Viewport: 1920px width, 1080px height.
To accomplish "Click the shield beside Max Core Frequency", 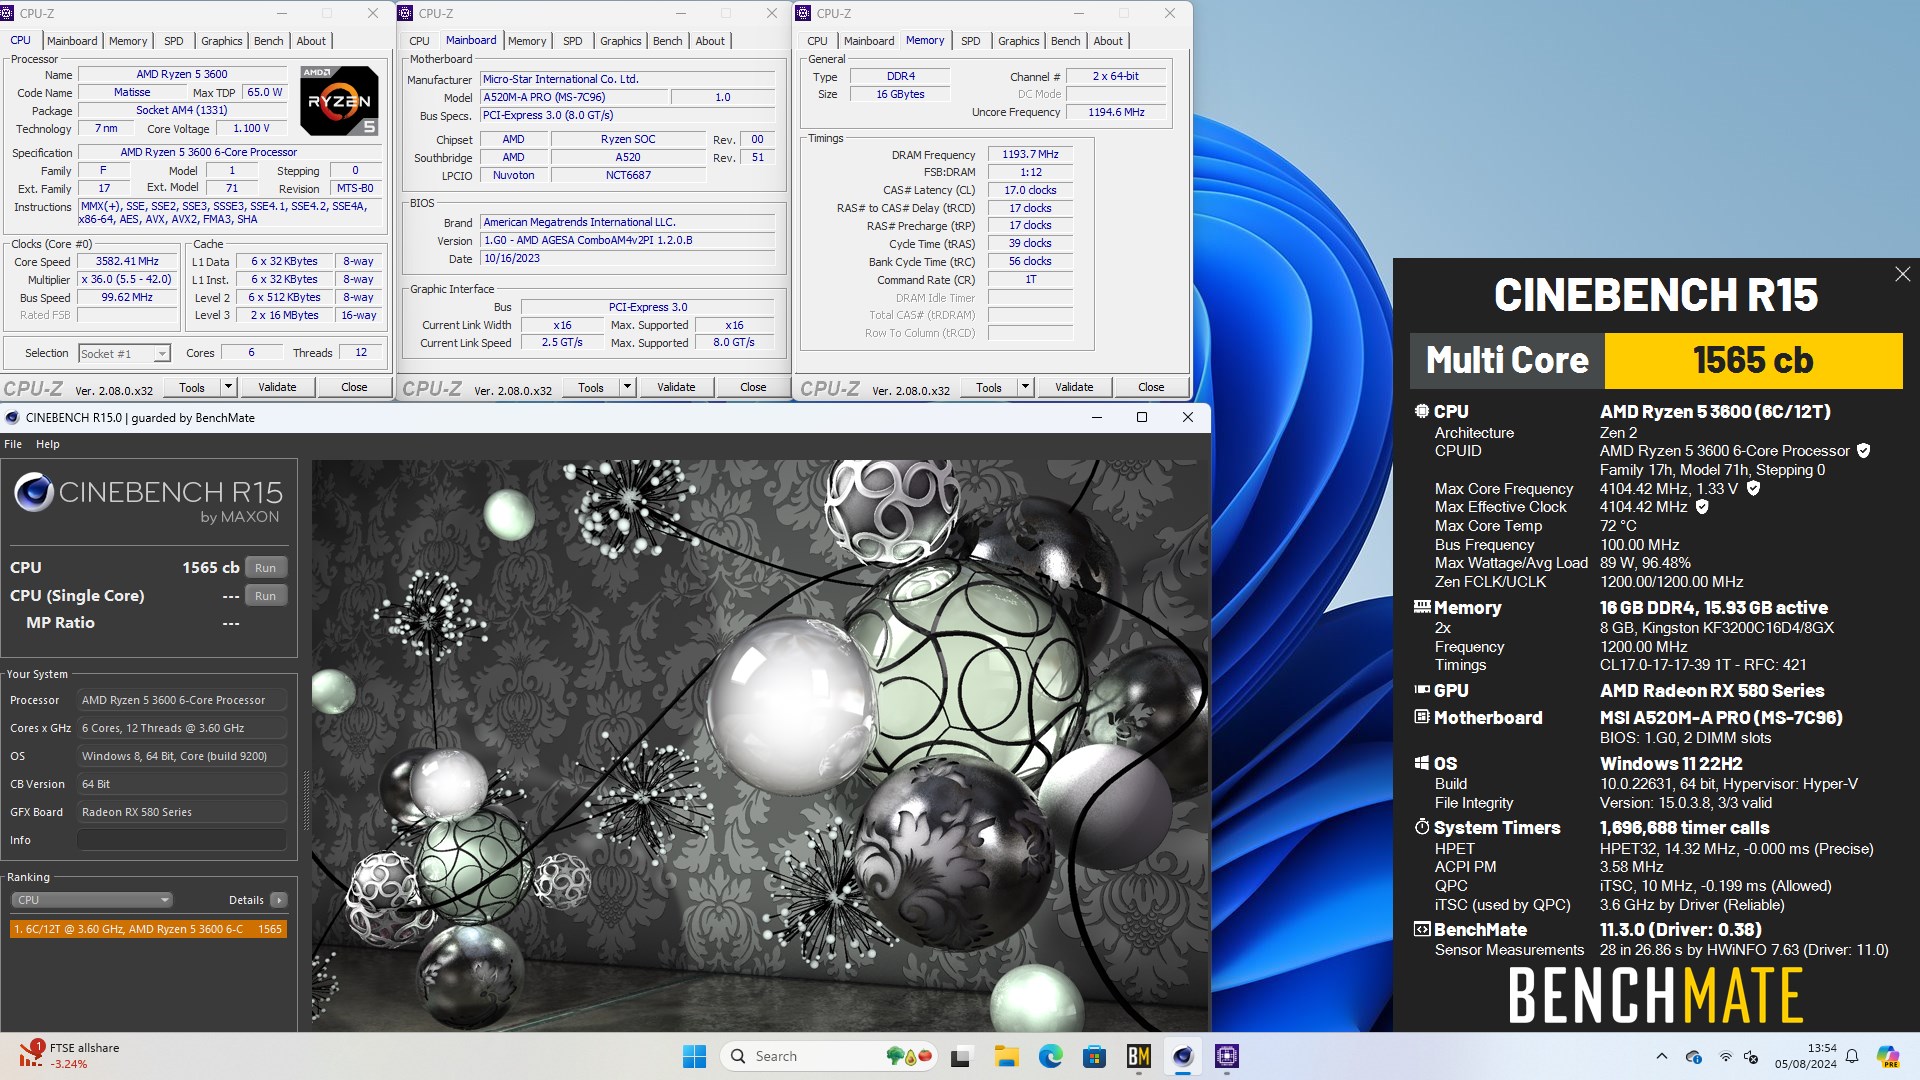I will [1753, 488].
